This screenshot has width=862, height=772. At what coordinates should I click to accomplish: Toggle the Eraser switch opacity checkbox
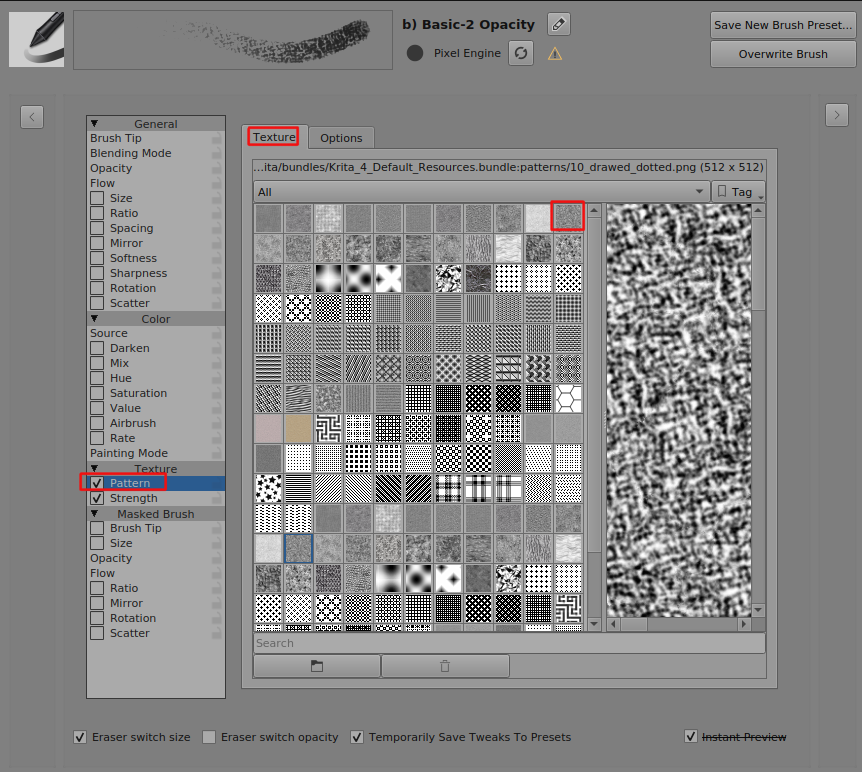[209, 737]
